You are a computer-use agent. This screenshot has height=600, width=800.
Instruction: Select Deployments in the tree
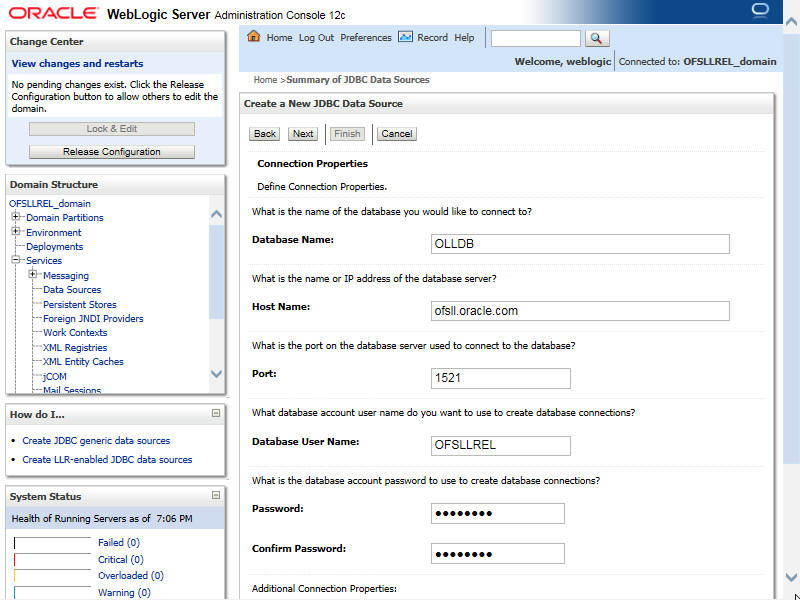point(55,246)
